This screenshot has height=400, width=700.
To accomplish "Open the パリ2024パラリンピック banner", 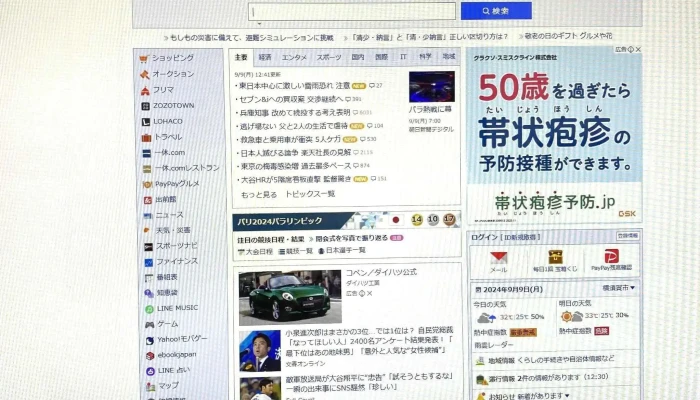I will coord(346,221).
